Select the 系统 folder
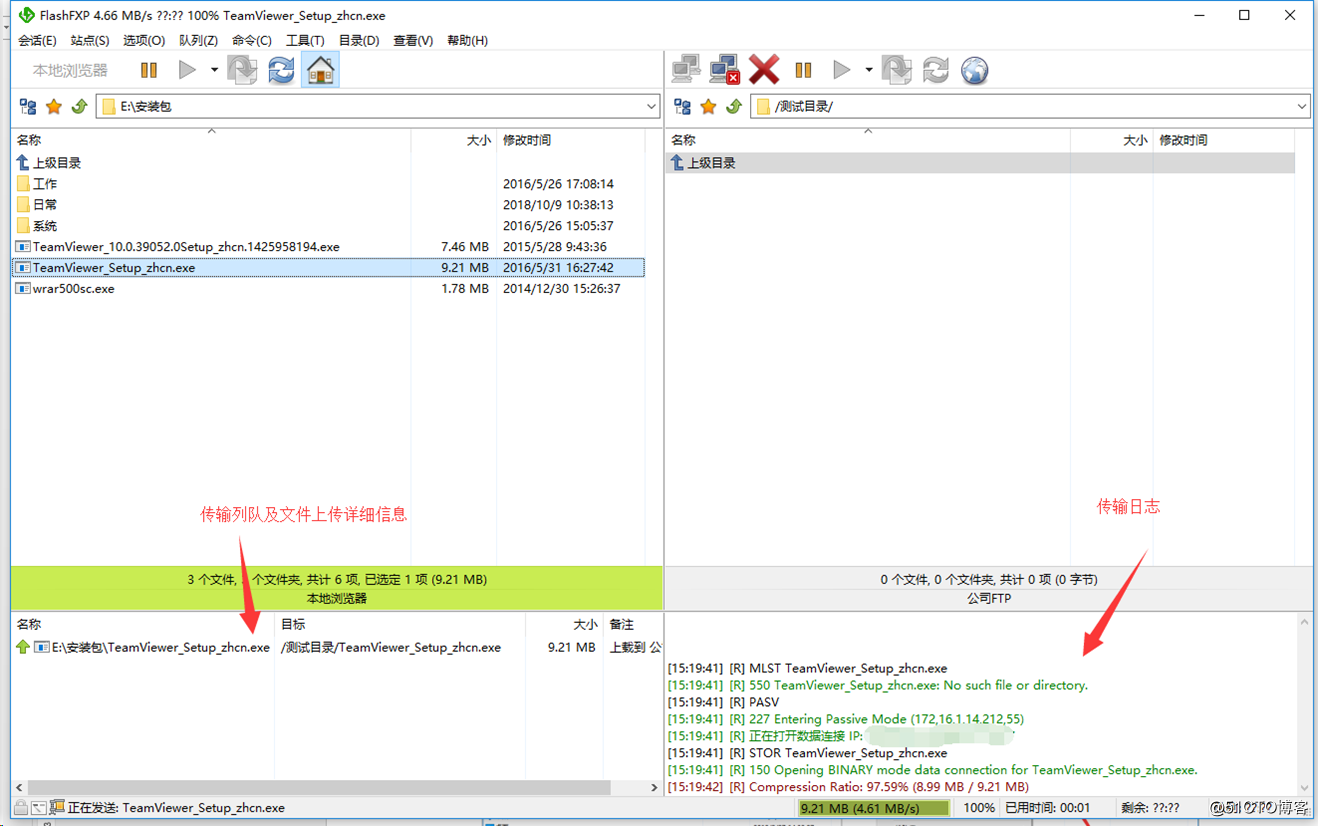Screen dimensions: 1318x826 [x=37, y=226]
